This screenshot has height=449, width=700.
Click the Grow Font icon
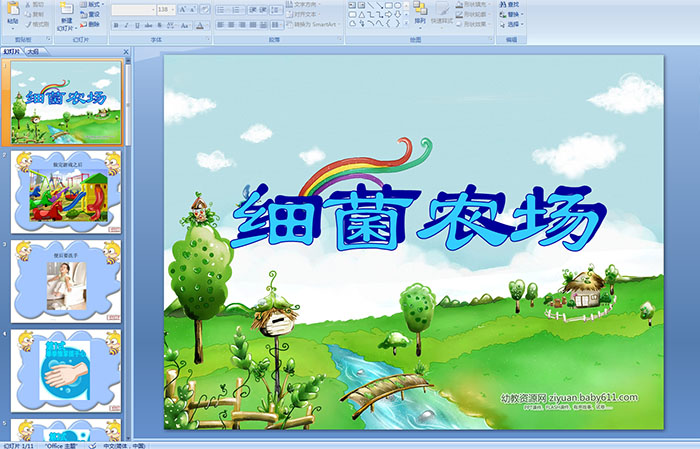point(182,10)
